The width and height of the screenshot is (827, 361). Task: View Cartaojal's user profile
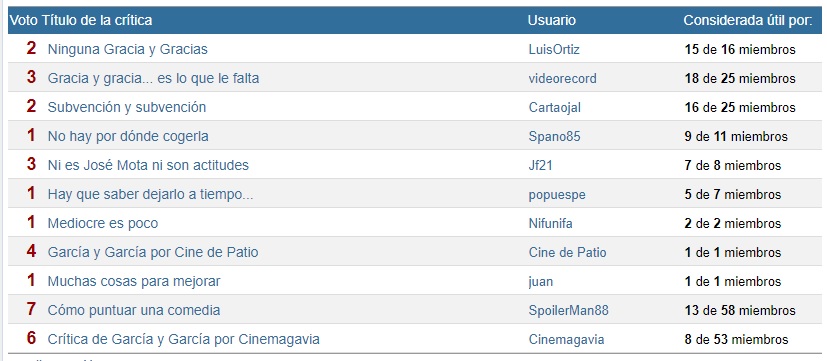554,108
